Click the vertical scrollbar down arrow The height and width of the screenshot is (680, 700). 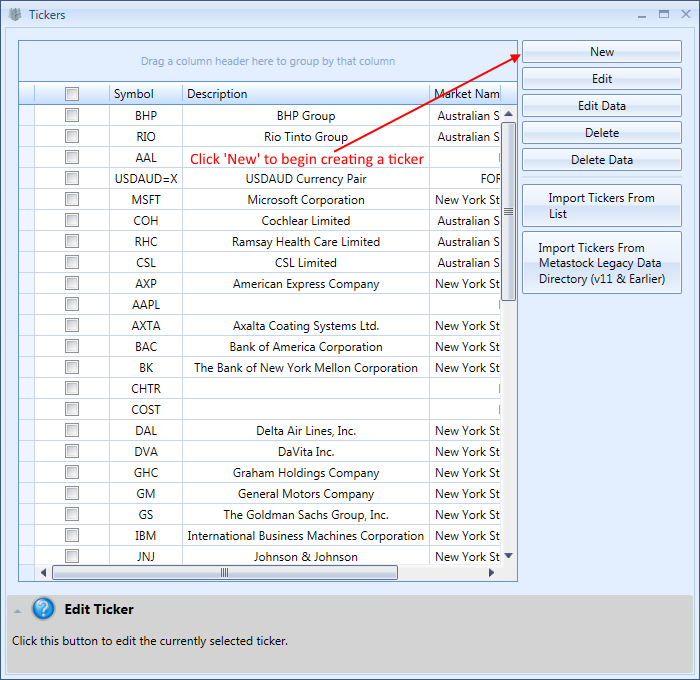pyautogui.click(x=508, y=556)
